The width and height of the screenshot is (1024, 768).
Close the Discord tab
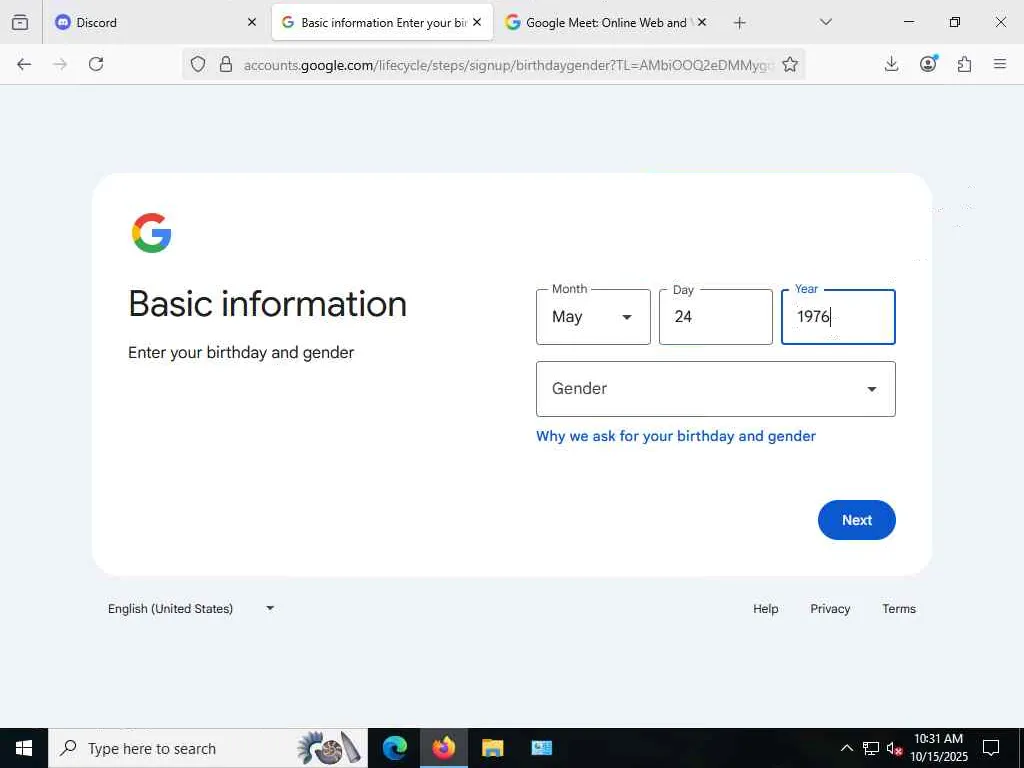point(252,22)
